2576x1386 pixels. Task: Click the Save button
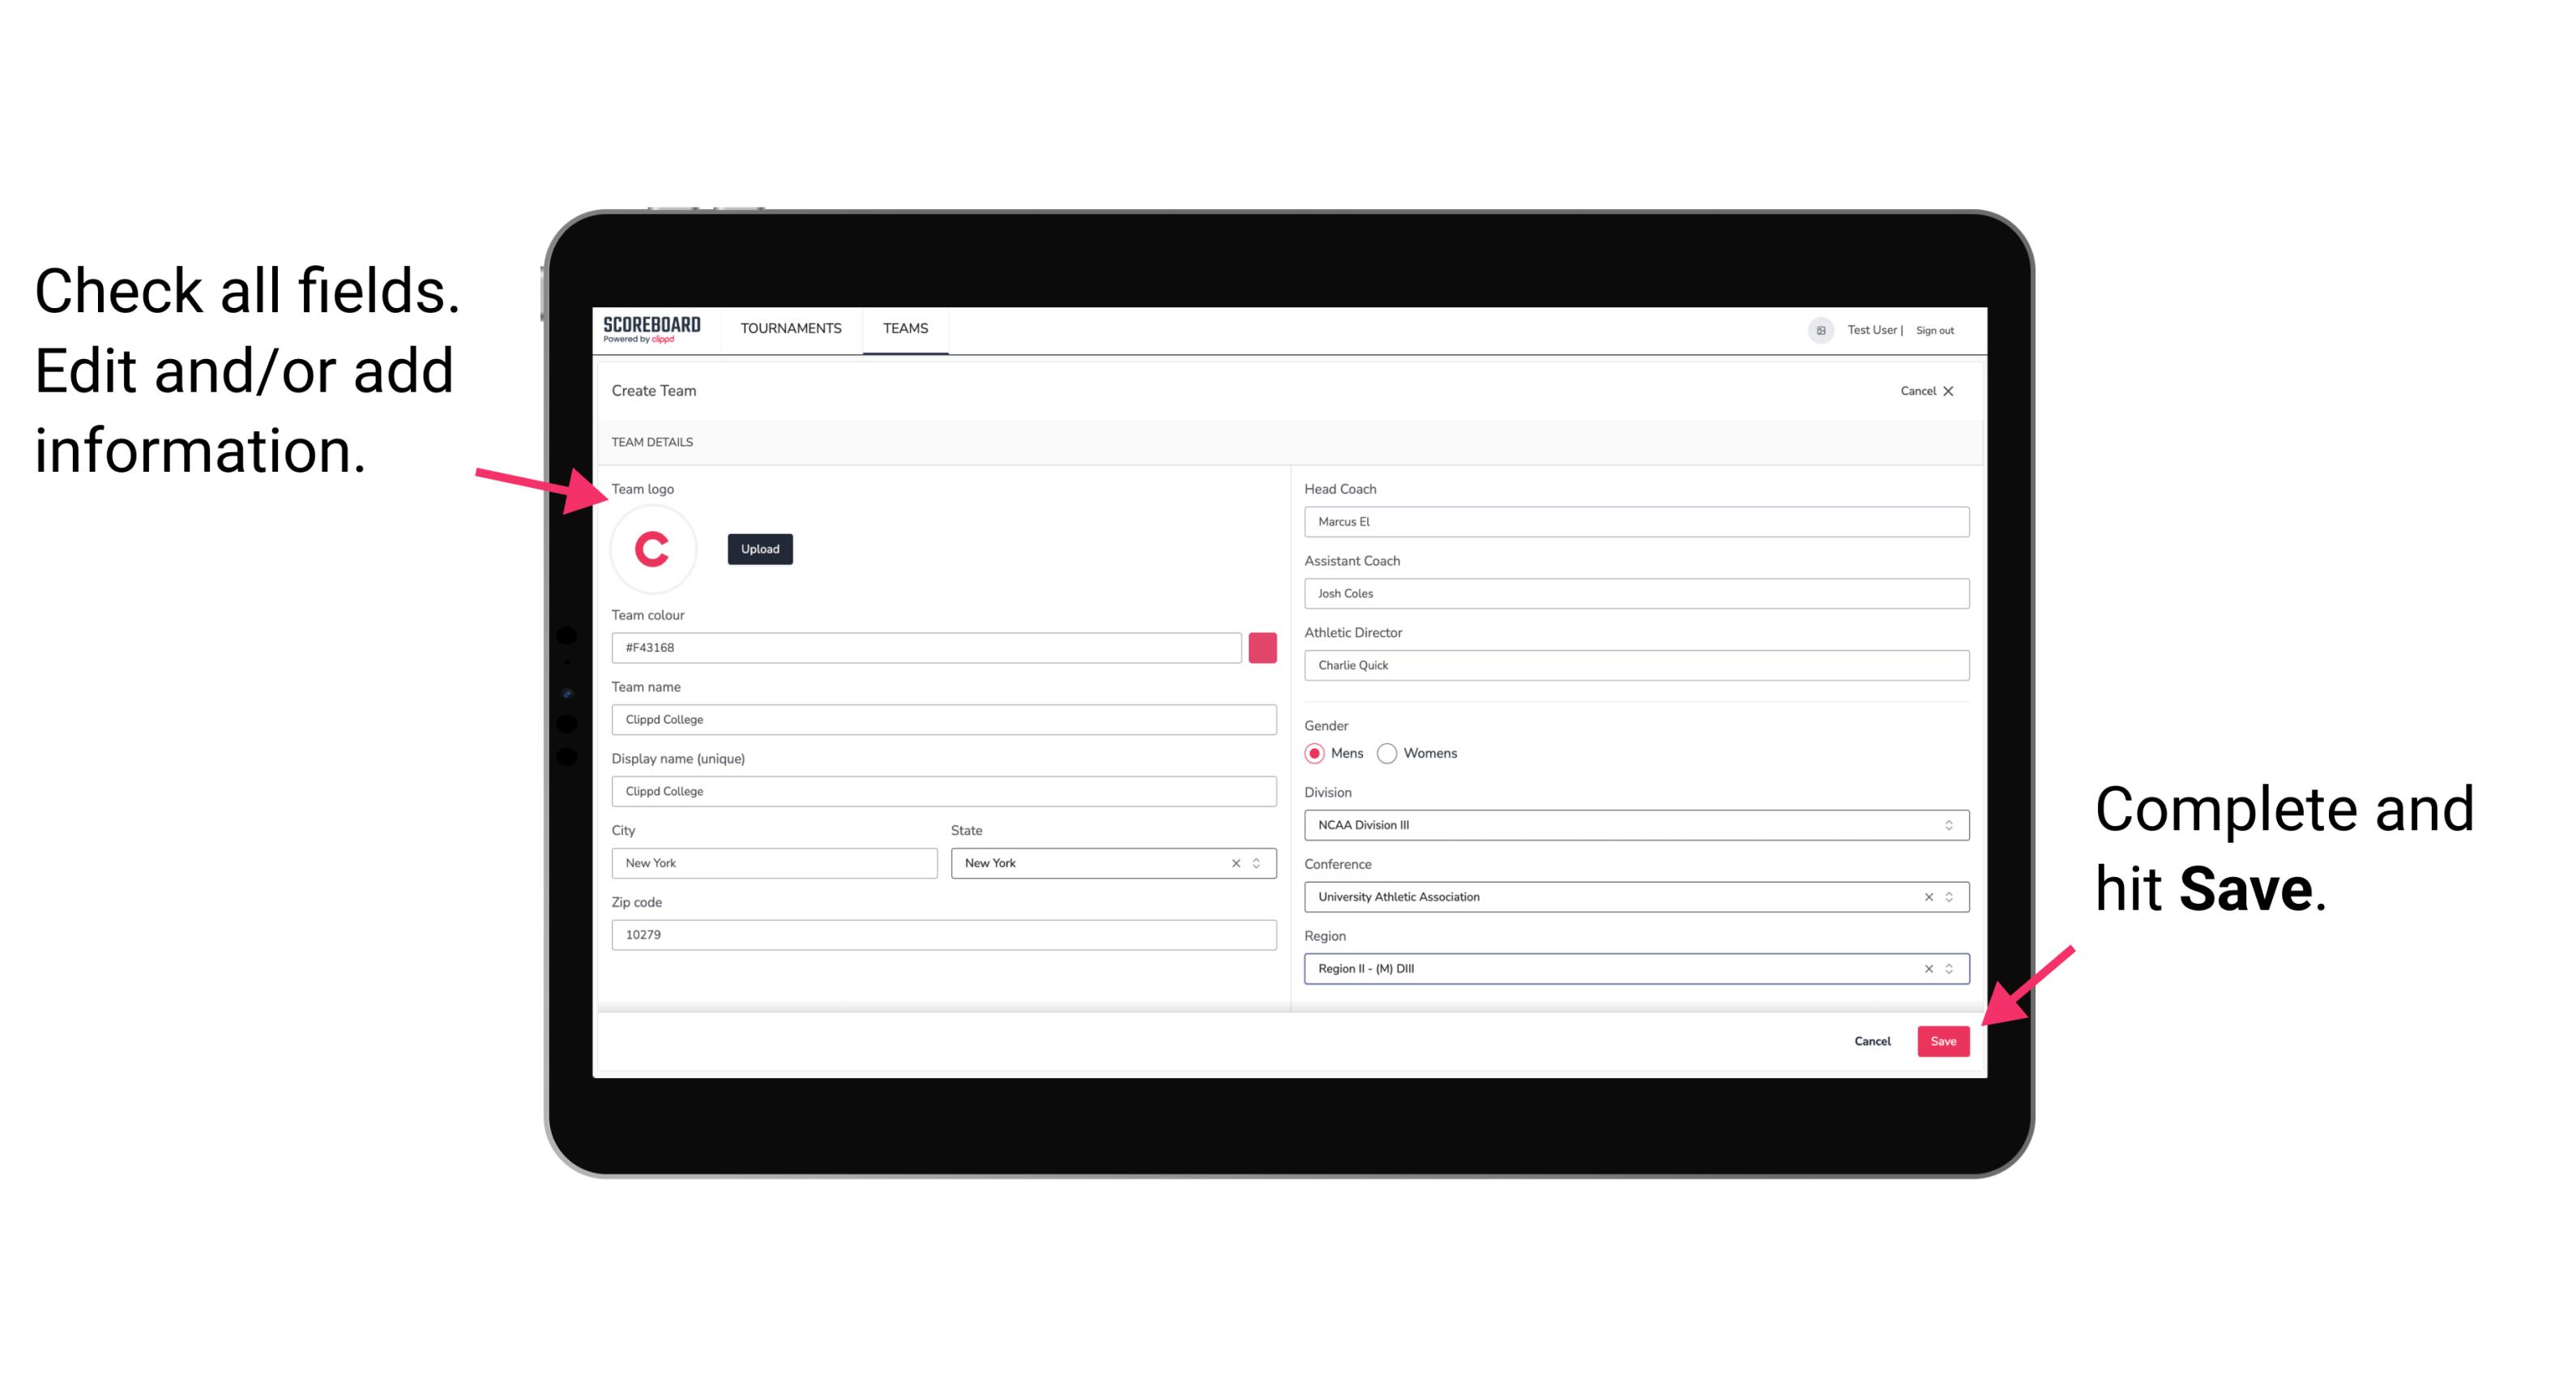(x=1943, y=1039)
